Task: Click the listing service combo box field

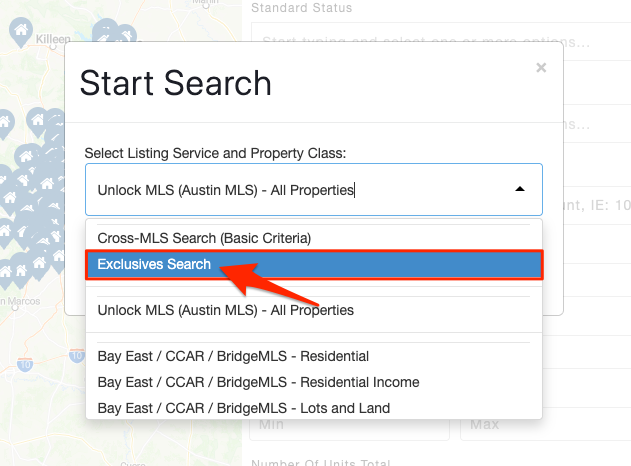Action: (x=314, y=190)
